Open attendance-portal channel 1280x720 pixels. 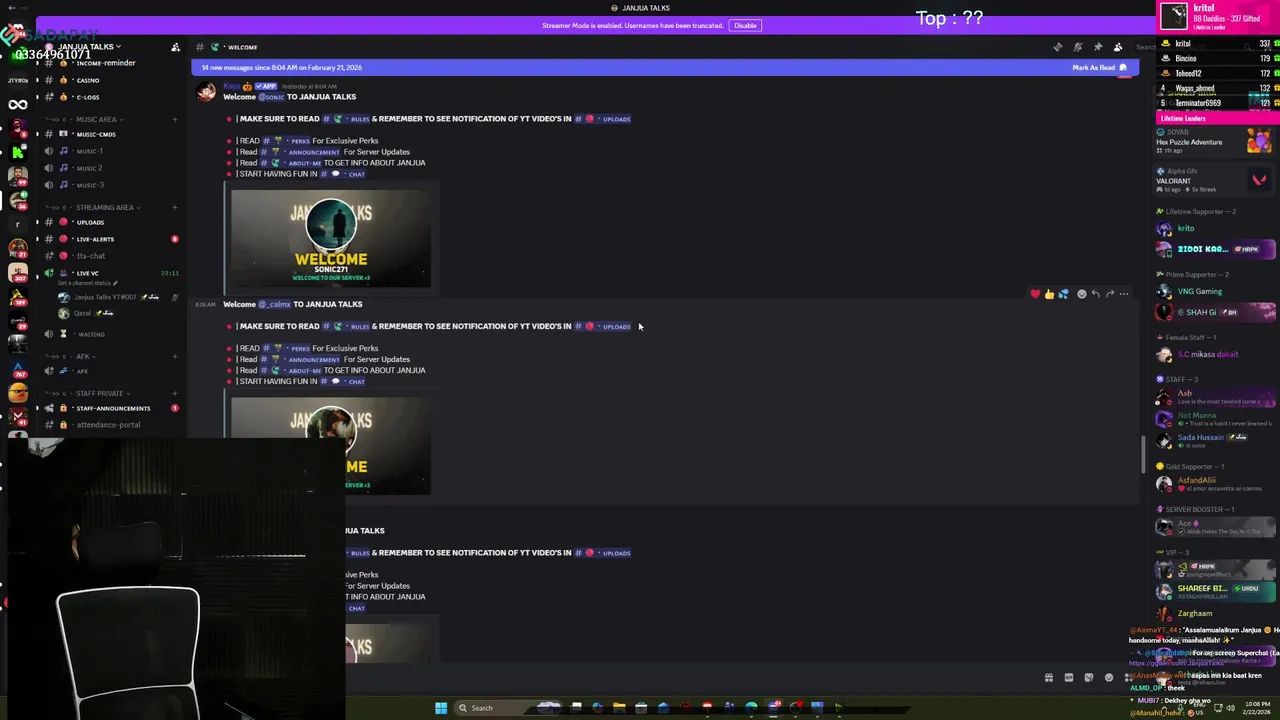(x=110, y=425)
